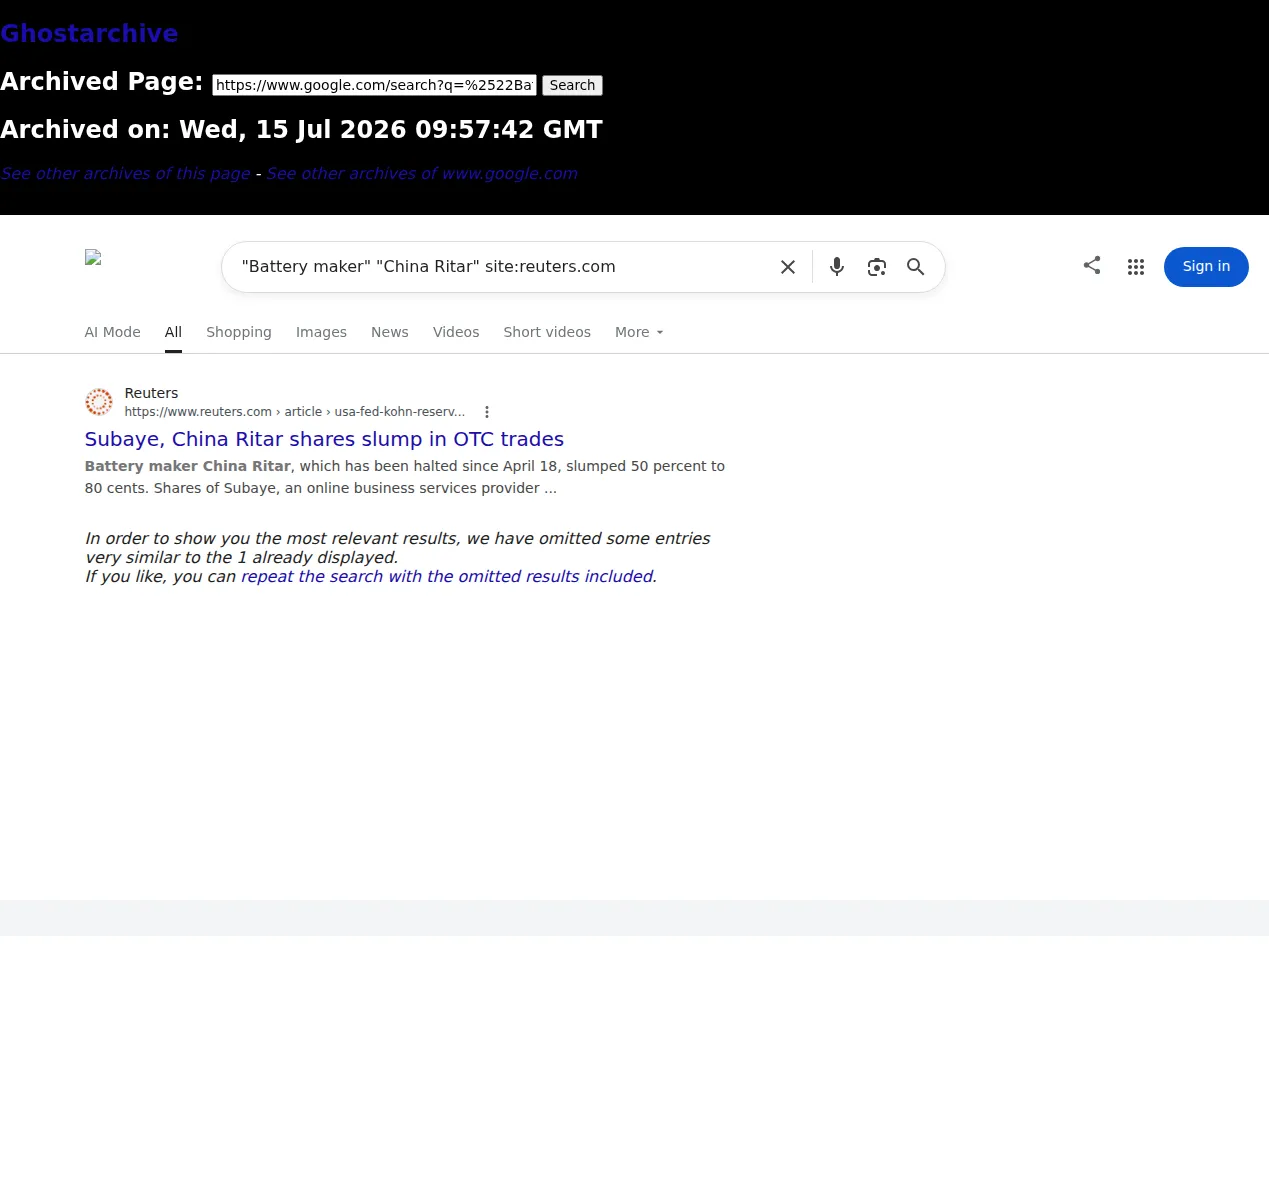
Task: Switch to the News tab
Action: [x=390, y=332]
